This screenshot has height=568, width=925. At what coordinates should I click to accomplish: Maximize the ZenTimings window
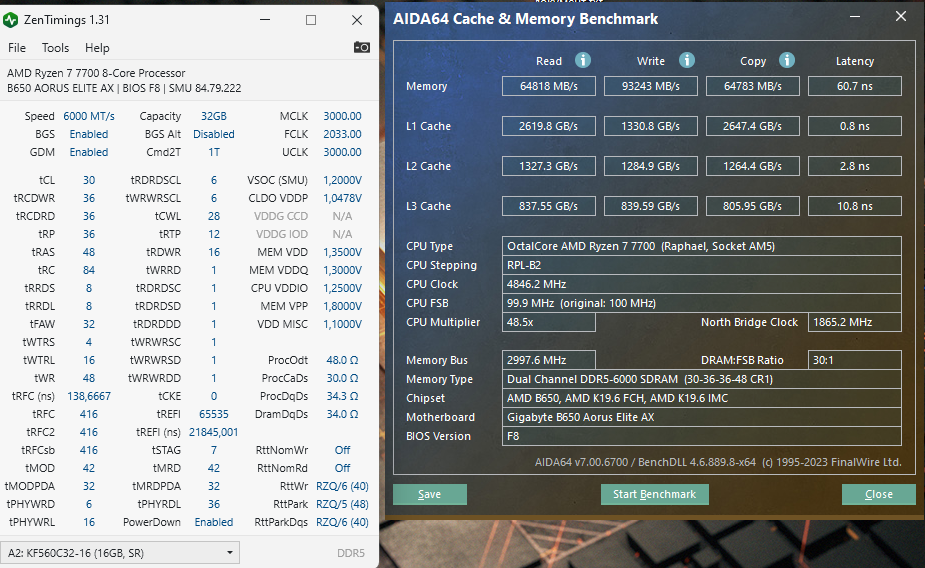click(311, 19)
